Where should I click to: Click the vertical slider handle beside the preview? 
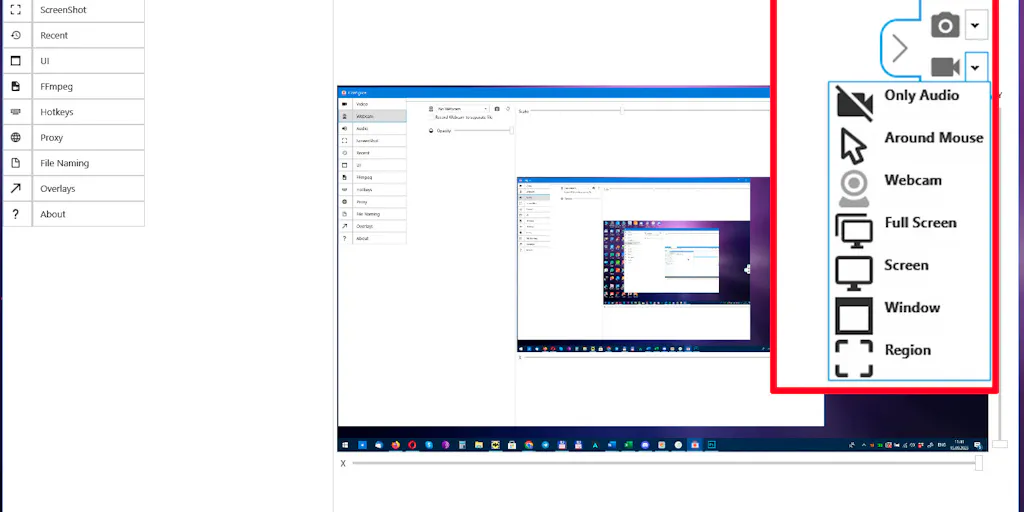1000,444
